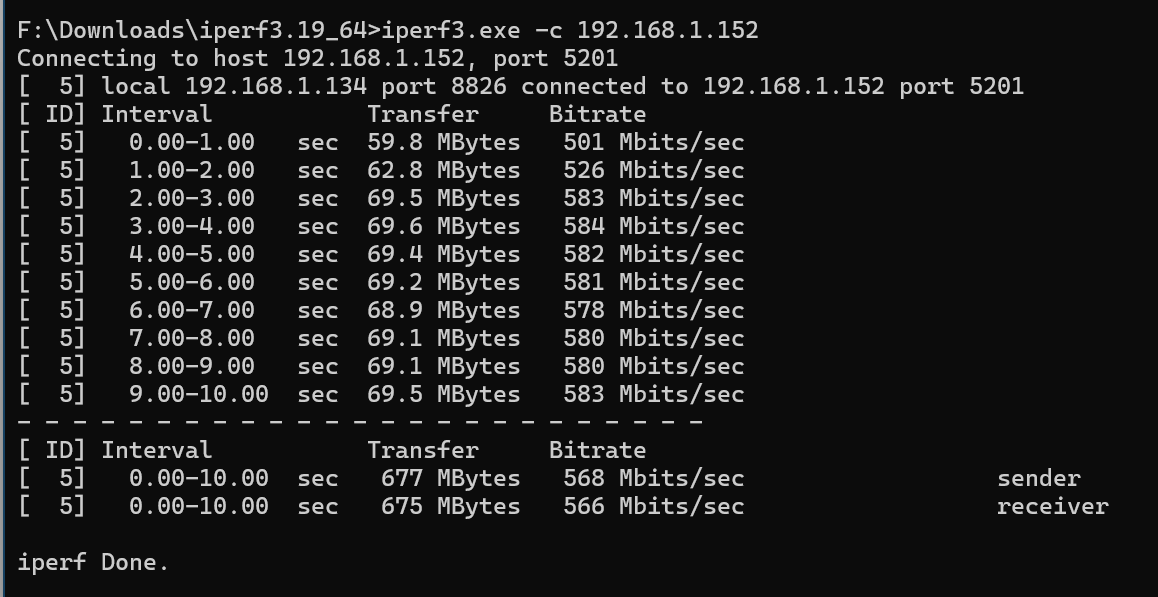Click the 'receiver' label

click(1053, 507)
